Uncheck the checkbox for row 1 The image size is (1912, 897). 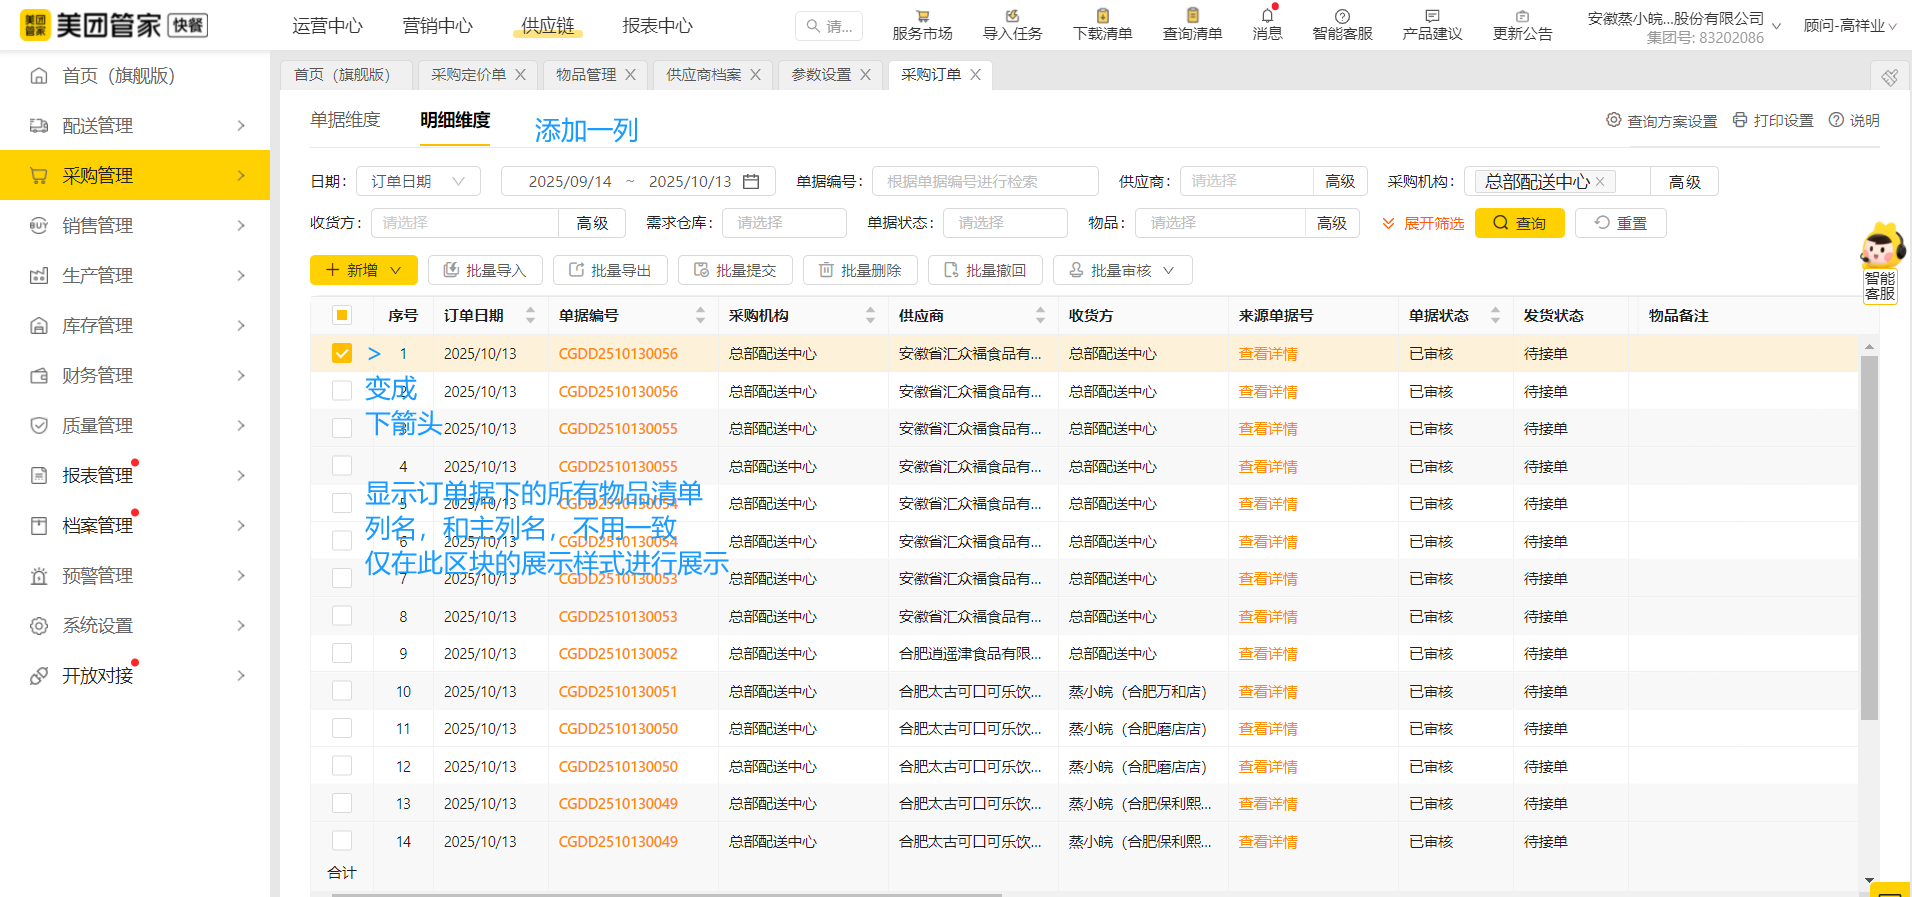(x=342, y=353)
